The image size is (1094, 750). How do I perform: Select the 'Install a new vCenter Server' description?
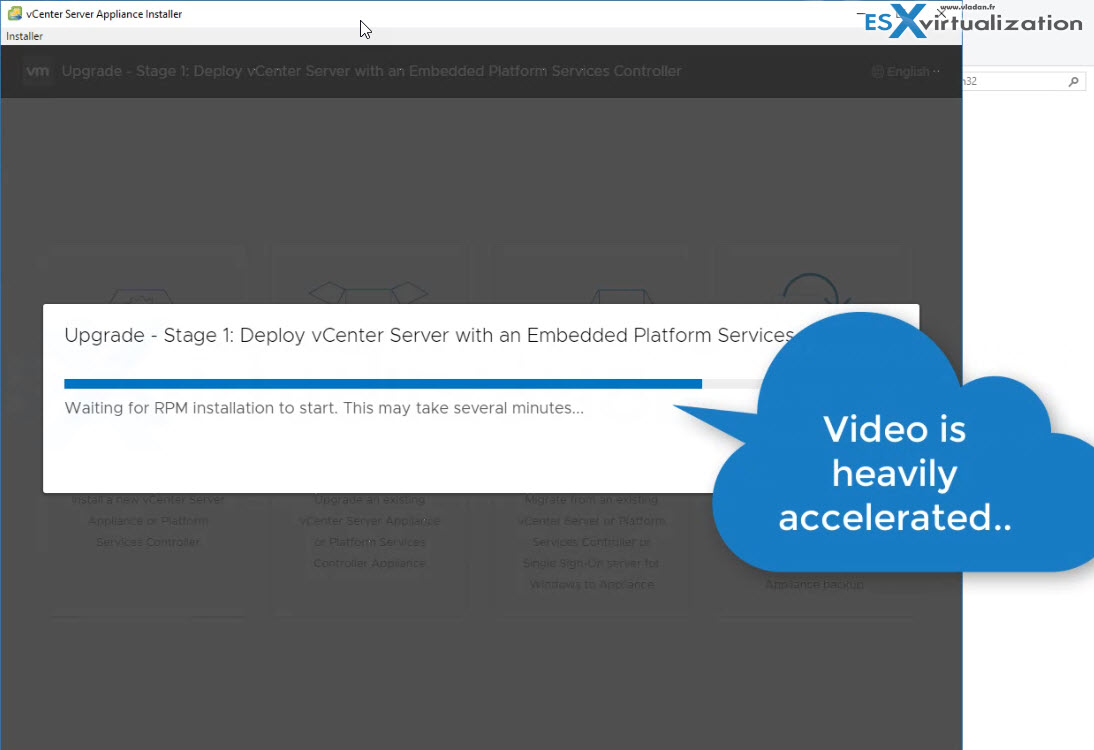pyautogui.click(x=148, y=520)
